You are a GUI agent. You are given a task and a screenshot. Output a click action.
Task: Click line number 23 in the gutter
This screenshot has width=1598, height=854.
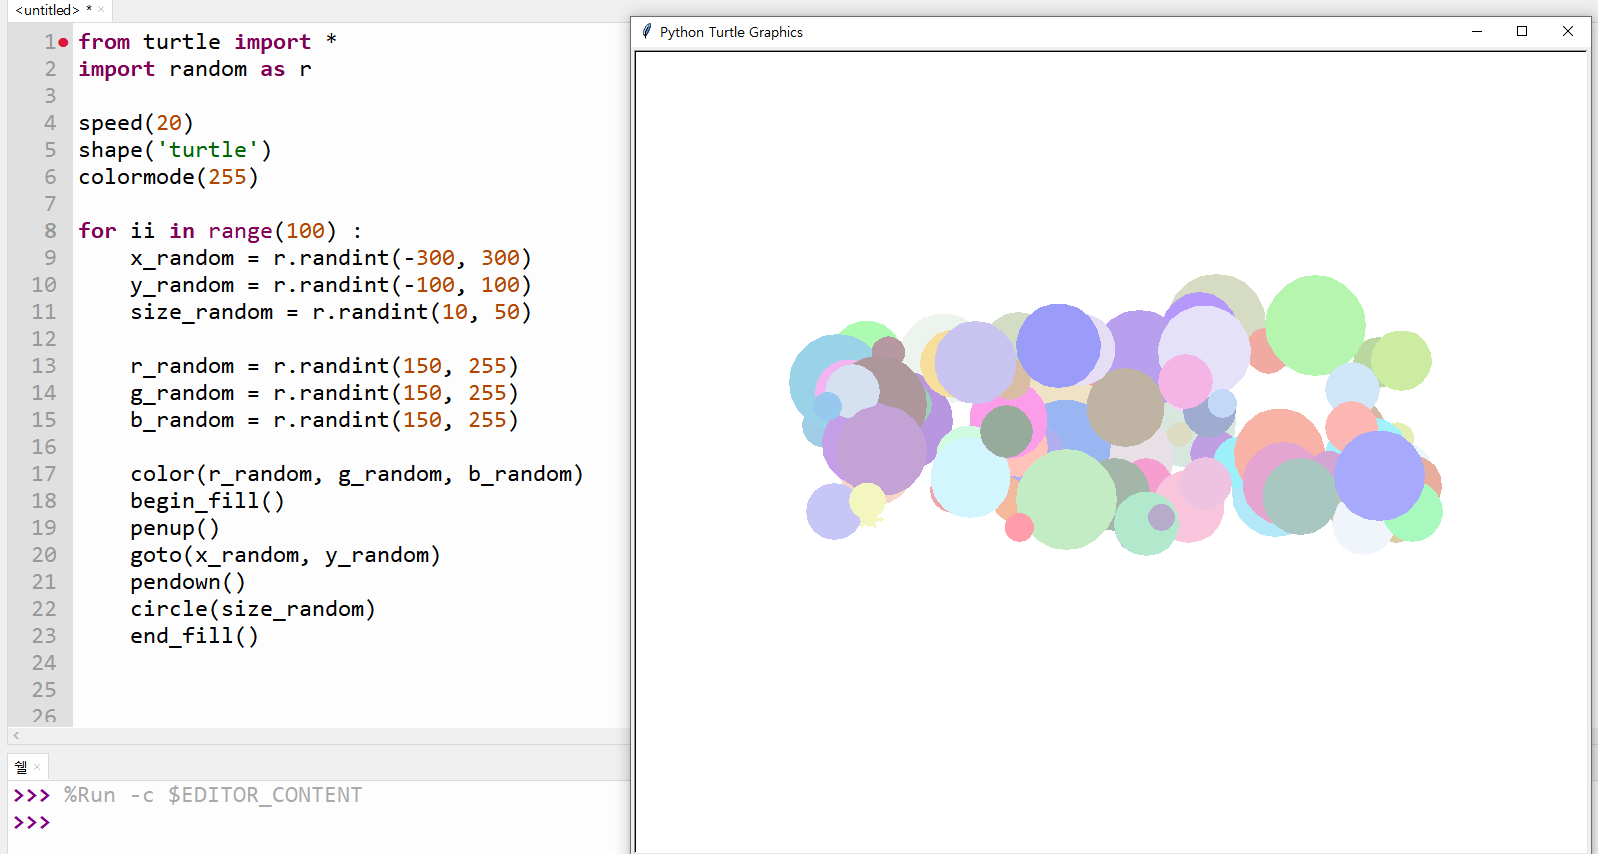pos(44,636)
